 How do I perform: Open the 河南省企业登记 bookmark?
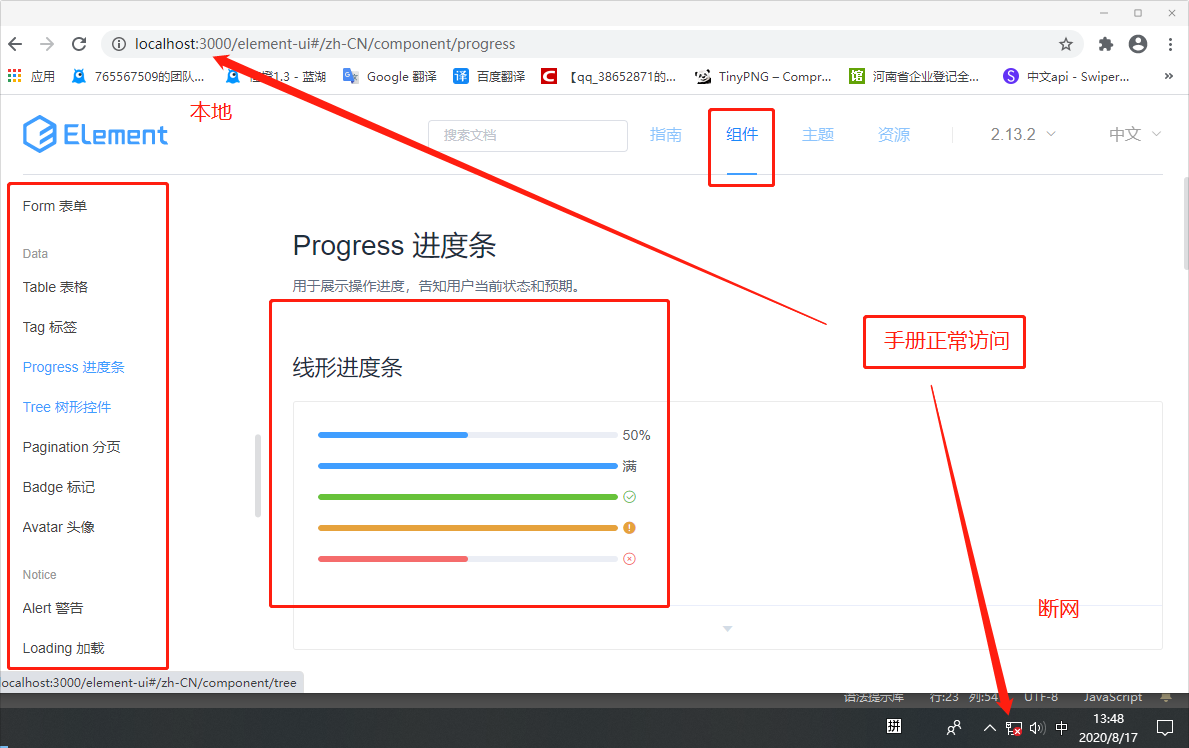point(914,76)
